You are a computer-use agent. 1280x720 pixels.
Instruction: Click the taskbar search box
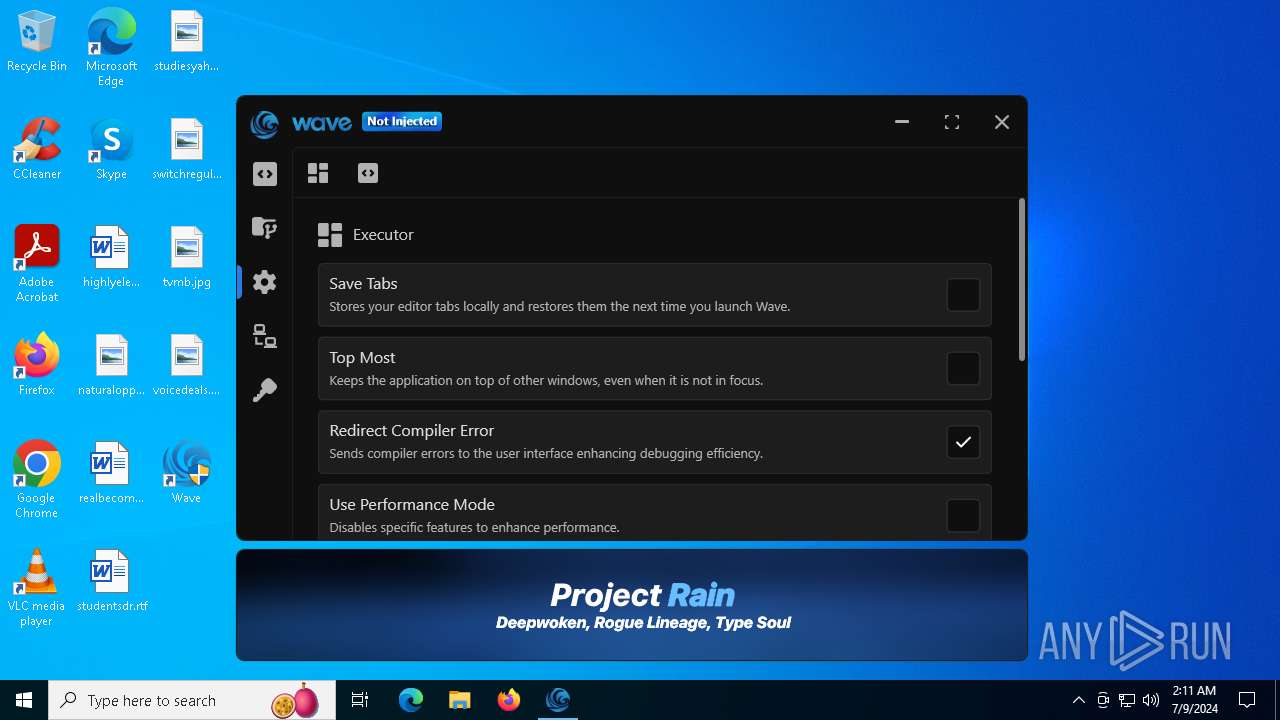193,700
